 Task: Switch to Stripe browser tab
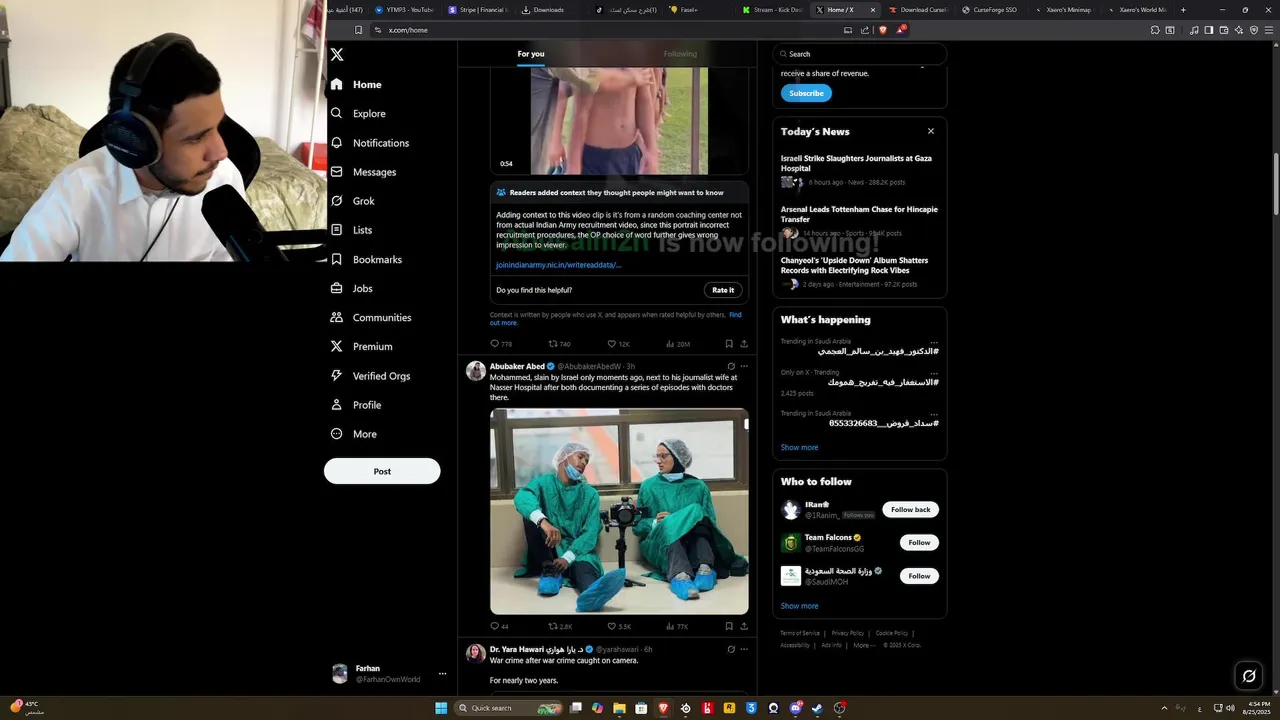(478, 10)
